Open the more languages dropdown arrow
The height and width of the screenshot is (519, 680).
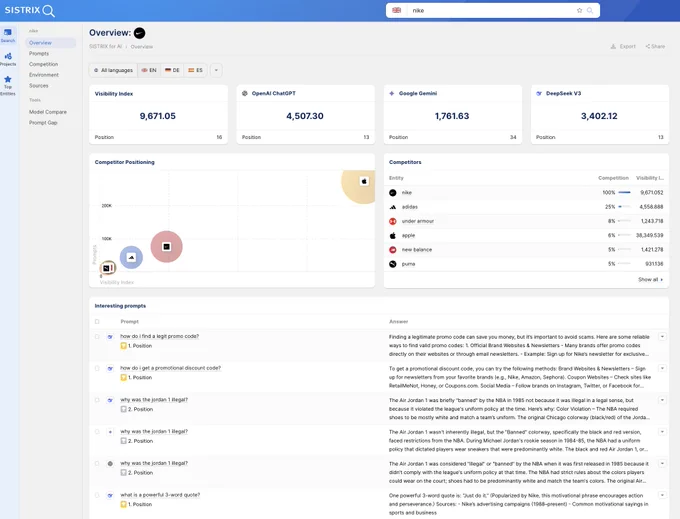coord(216,70)
